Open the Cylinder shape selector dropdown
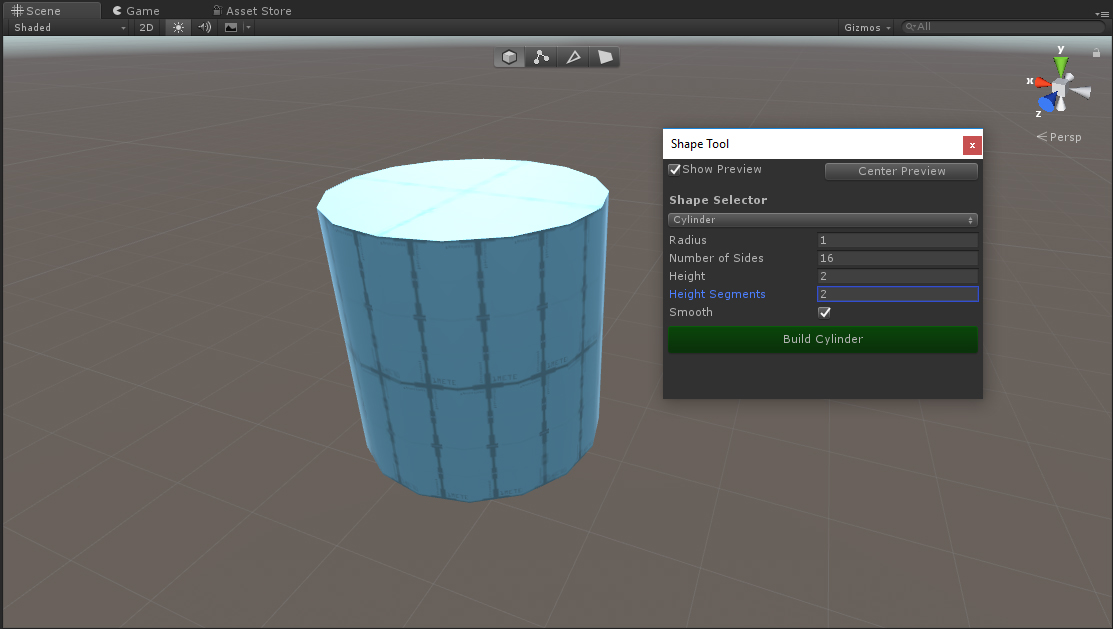Screen dimensions: 1113x629 [x=822, y=220]
